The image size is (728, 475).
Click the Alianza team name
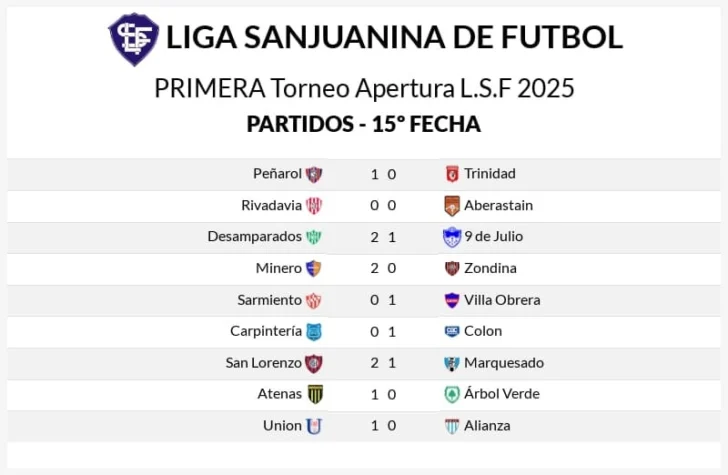(487, 426)
